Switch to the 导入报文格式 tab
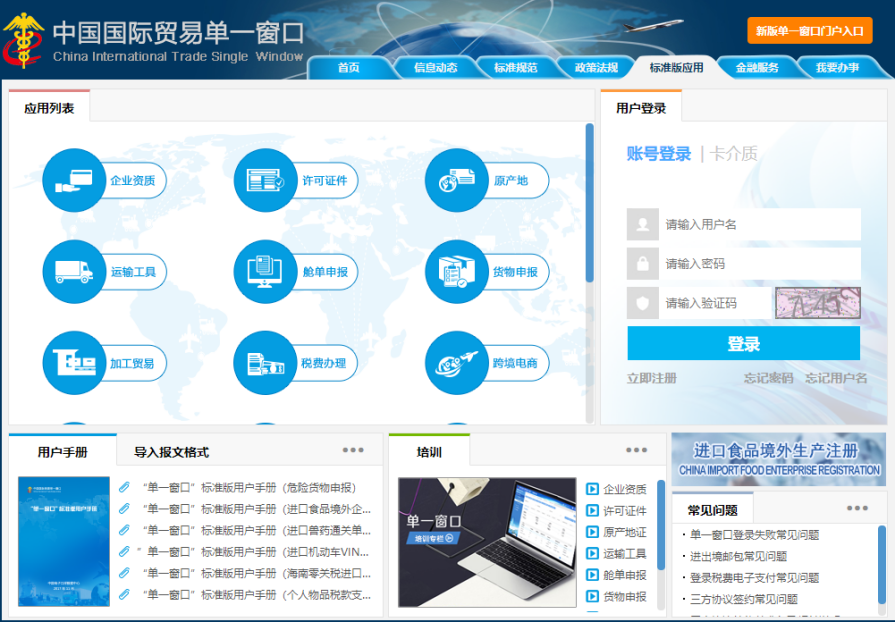895x622 pixels. tap(171, 452)
